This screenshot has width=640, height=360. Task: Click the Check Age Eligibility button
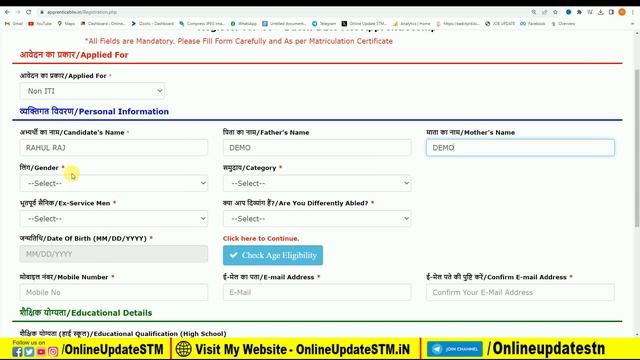click(273, 255)
